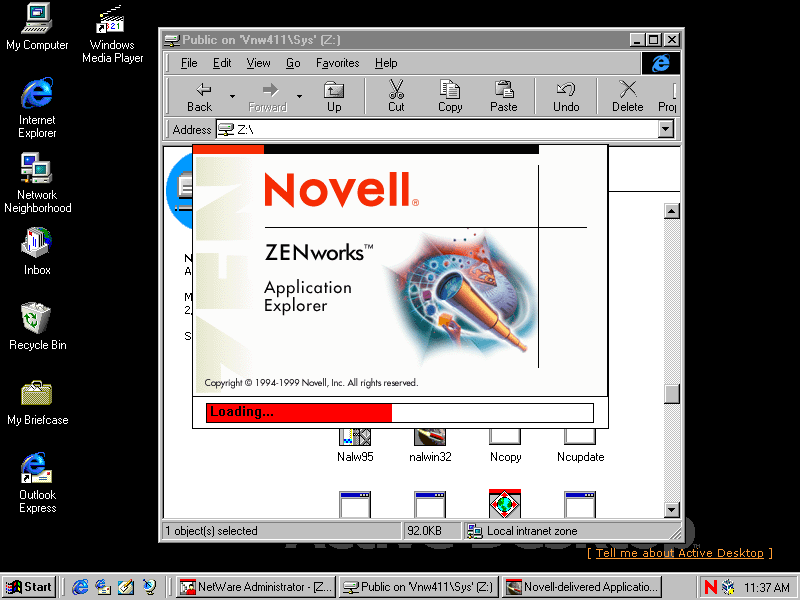The image size is (800, 600).
Task: Click the file list scroll down arrow
Action: point(672,510)
